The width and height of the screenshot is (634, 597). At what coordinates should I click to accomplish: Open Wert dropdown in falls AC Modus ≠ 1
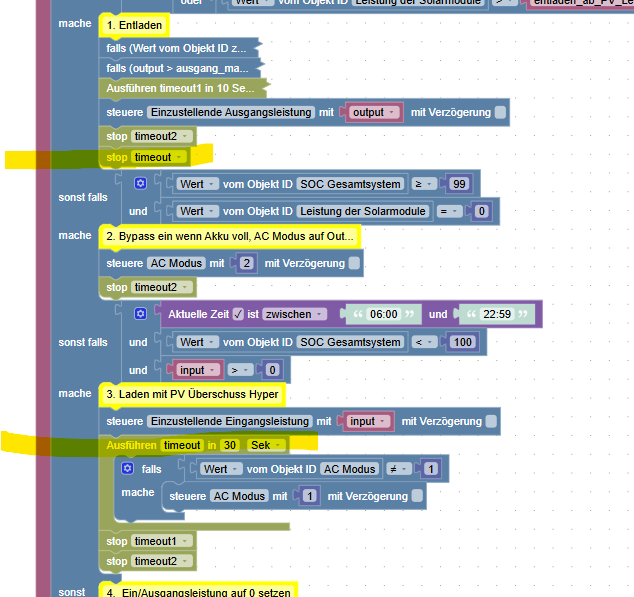[221, 469]
